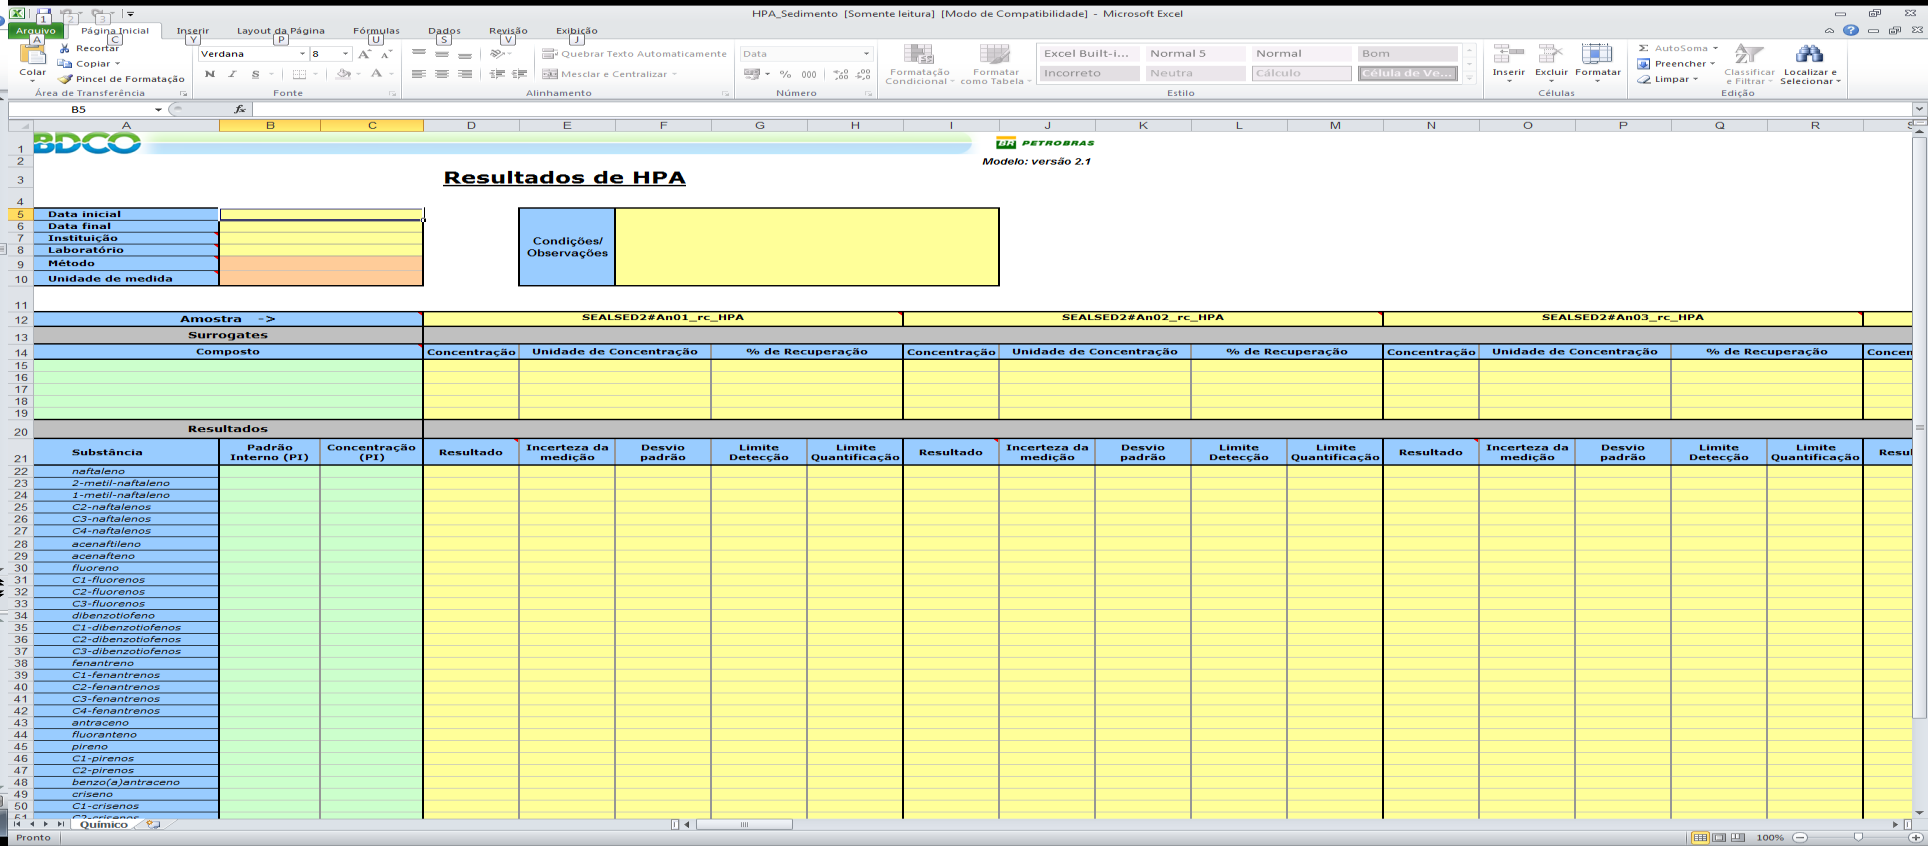
Task: Center text horizontally
Action: point(442,74)
